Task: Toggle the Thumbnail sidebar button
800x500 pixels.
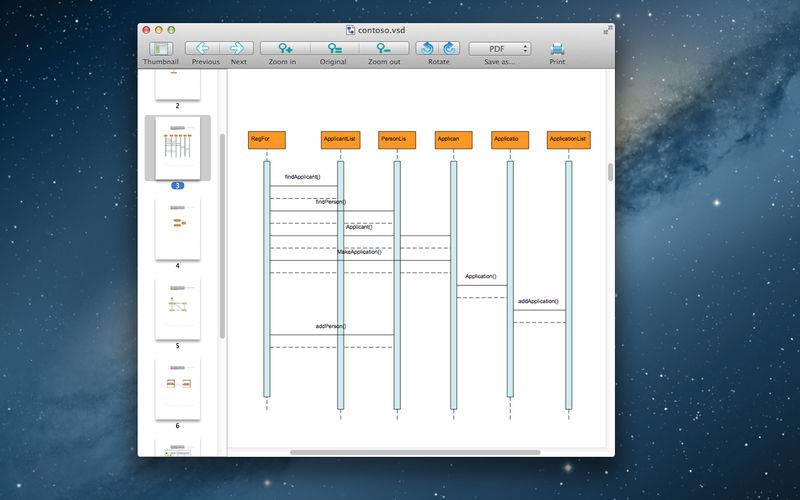Action: (x=161, y=48)
